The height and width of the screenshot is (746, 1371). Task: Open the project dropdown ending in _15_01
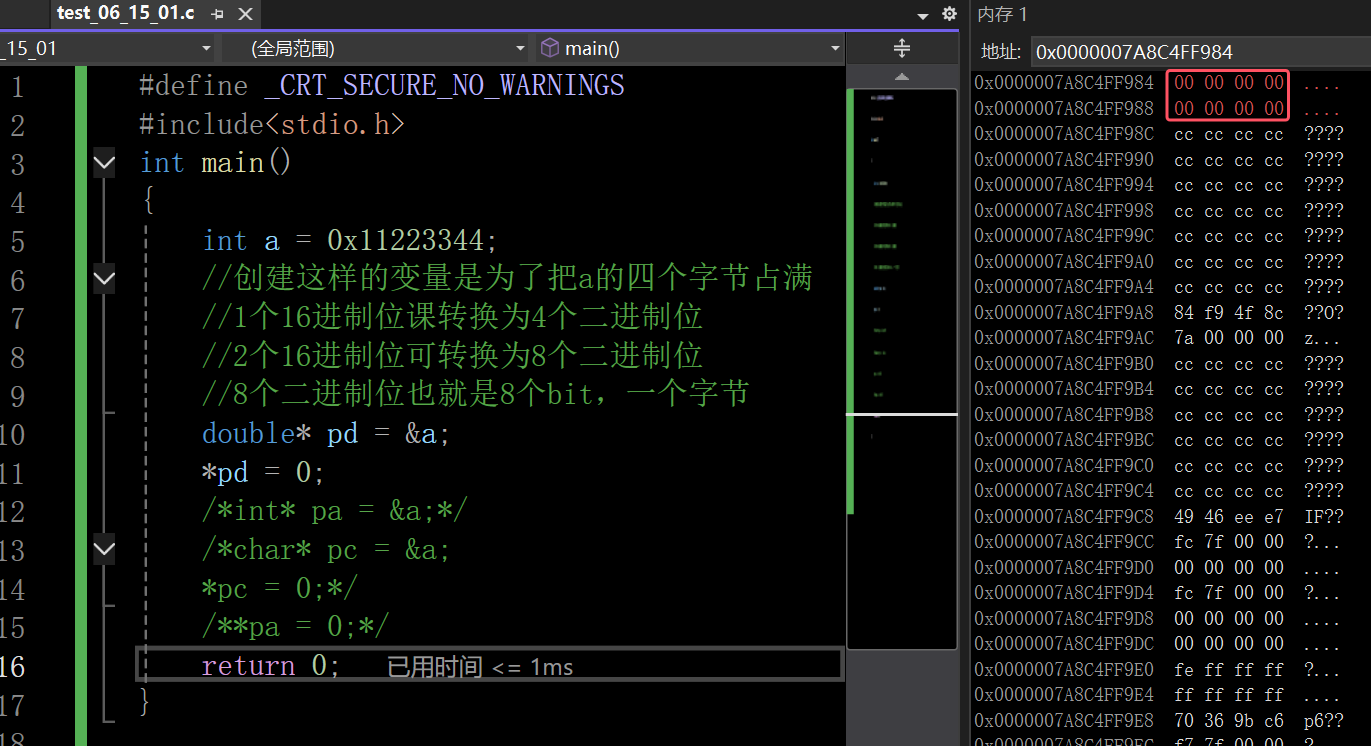(108, 48)
